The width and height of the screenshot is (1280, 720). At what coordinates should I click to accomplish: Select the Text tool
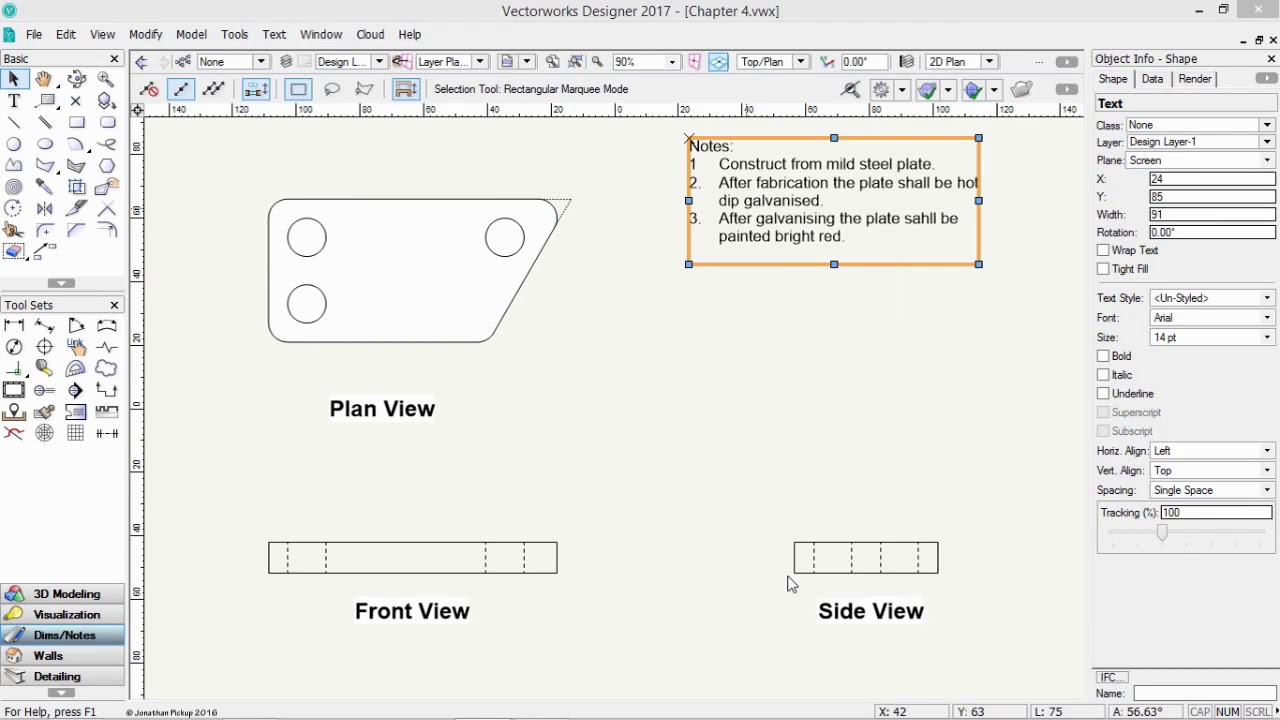point(14,100)
